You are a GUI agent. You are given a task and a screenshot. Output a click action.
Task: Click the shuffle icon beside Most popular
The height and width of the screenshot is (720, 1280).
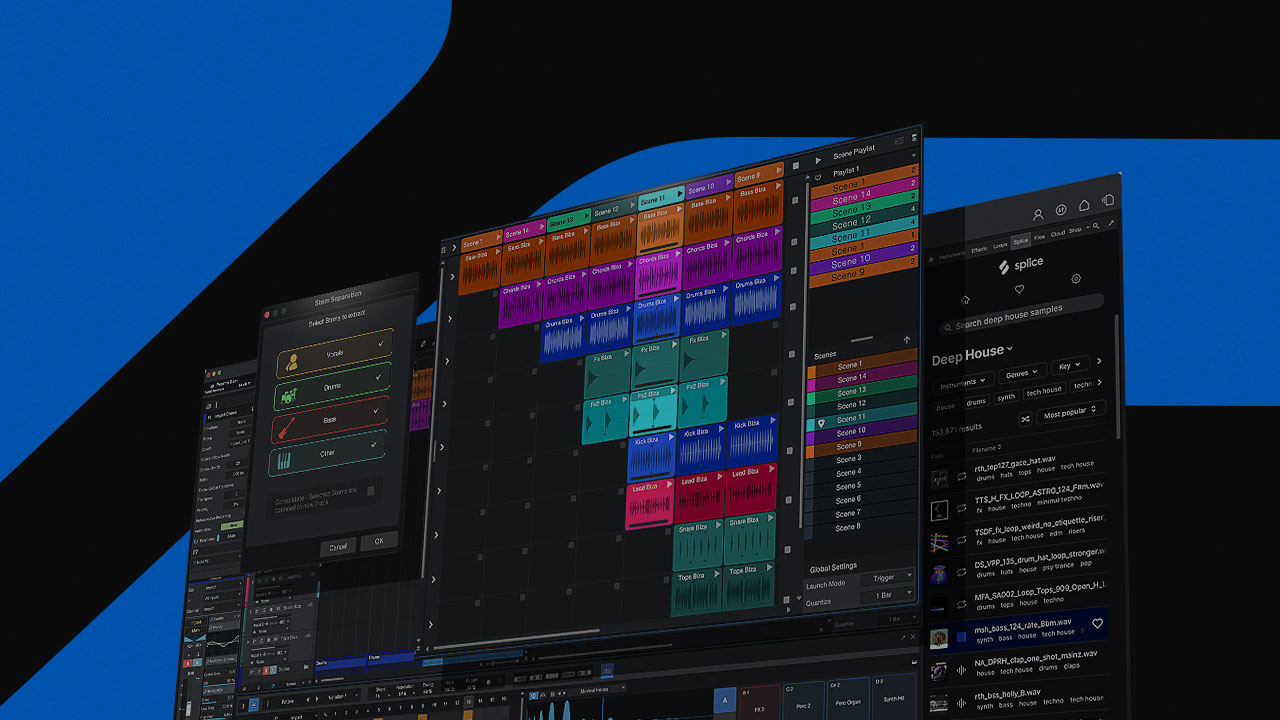click(x=1025, y=418)
